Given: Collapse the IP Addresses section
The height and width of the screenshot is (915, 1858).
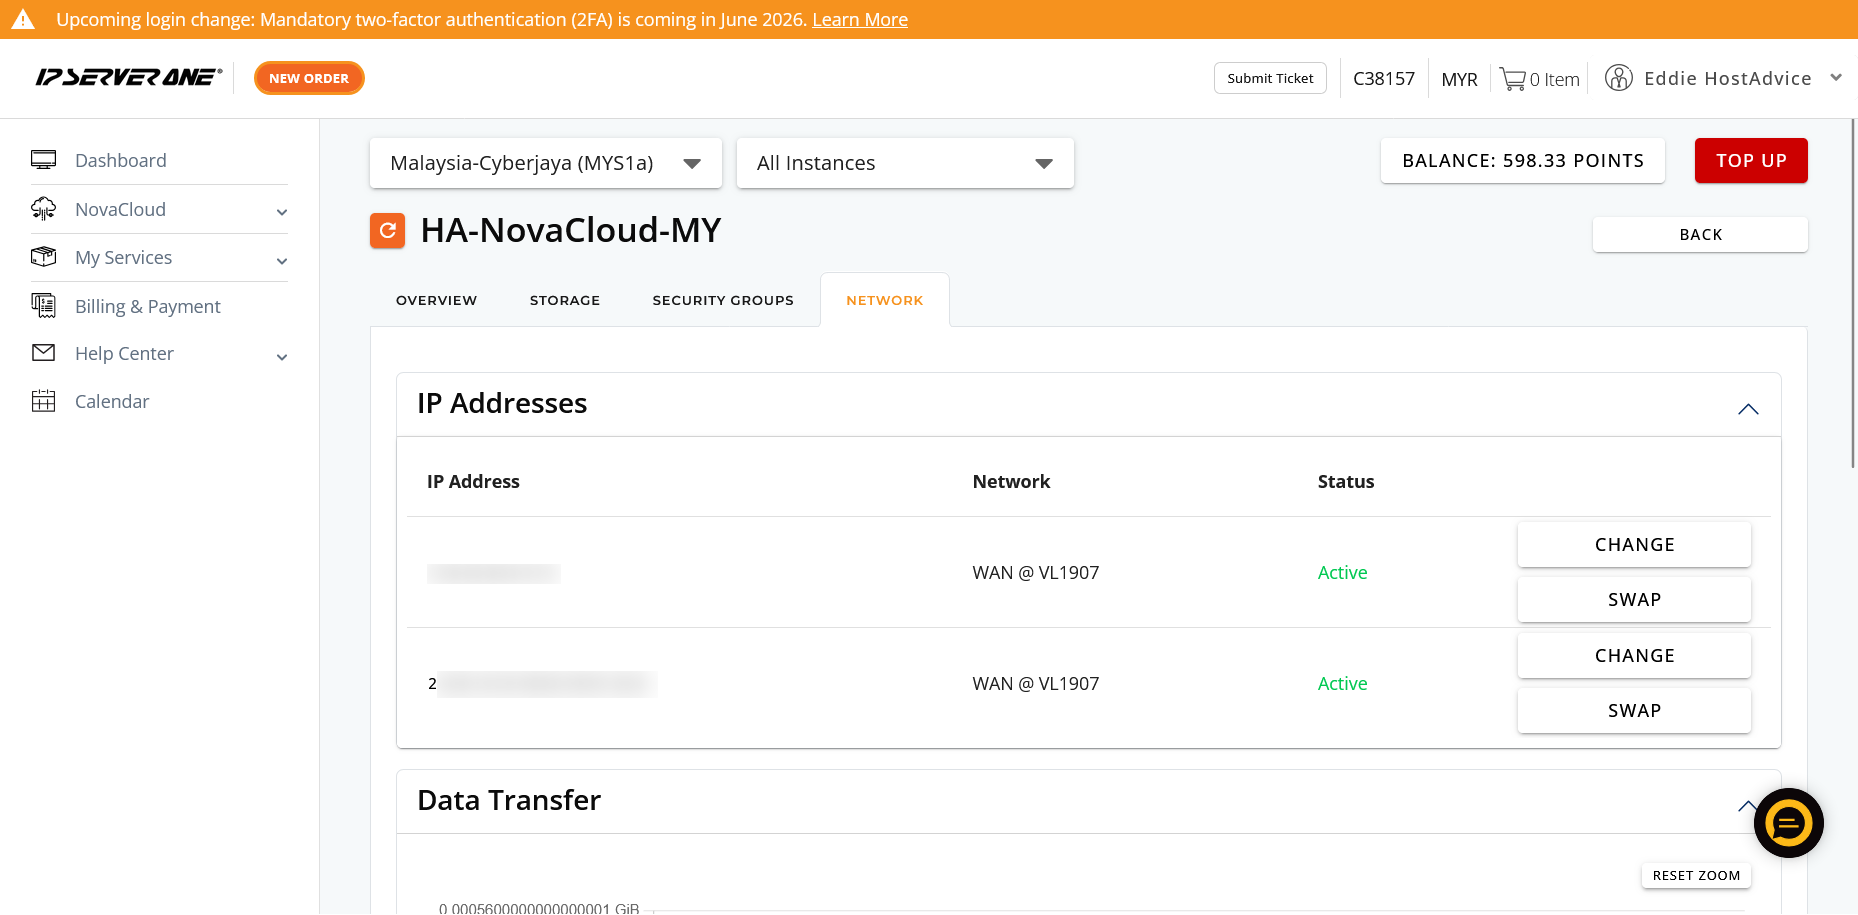Looking at the screenshot, I should (x=1748, y=409).
